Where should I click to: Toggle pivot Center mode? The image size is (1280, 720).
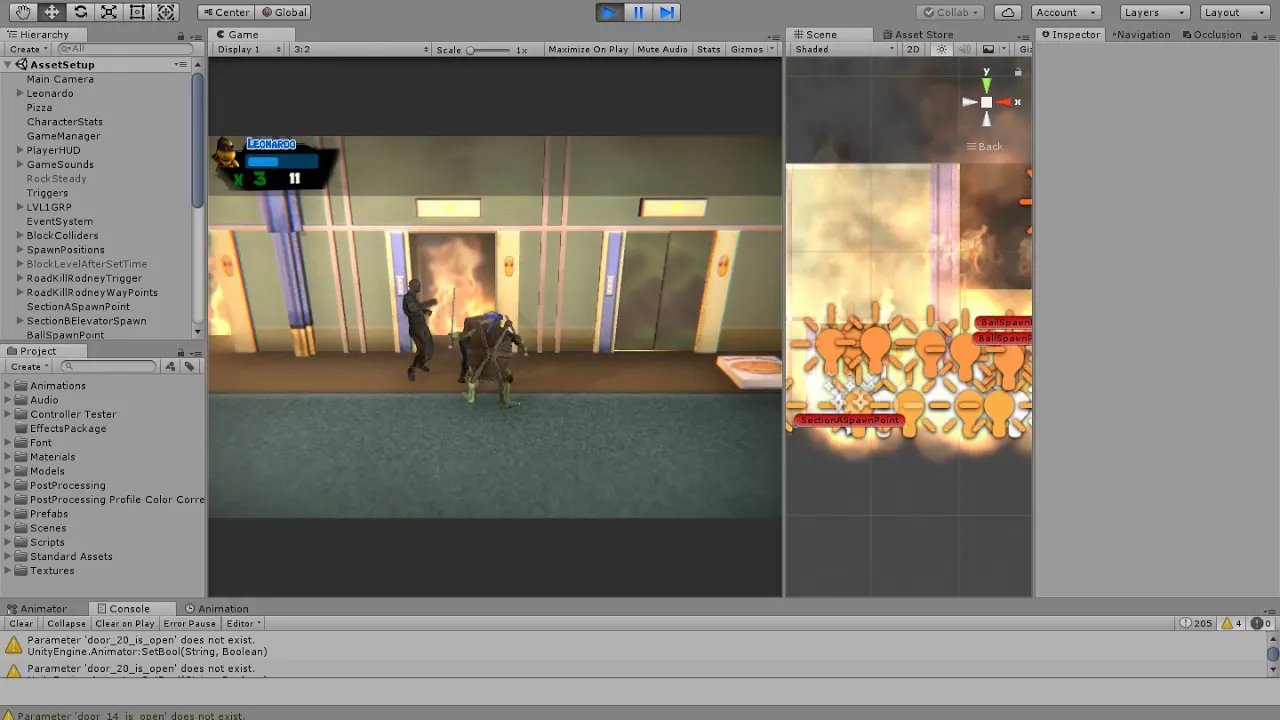coord(225,12)
